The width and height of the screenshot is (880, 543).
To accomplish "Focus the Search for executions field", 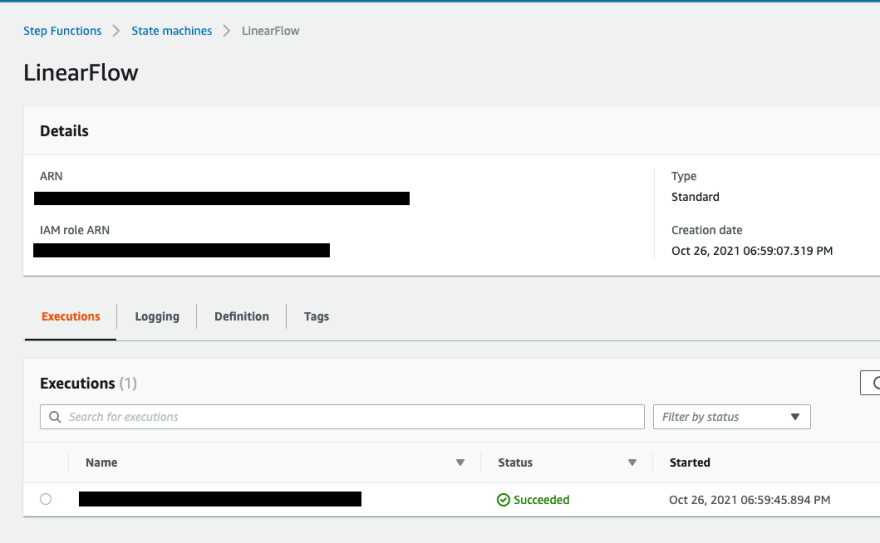I will 342,417.
